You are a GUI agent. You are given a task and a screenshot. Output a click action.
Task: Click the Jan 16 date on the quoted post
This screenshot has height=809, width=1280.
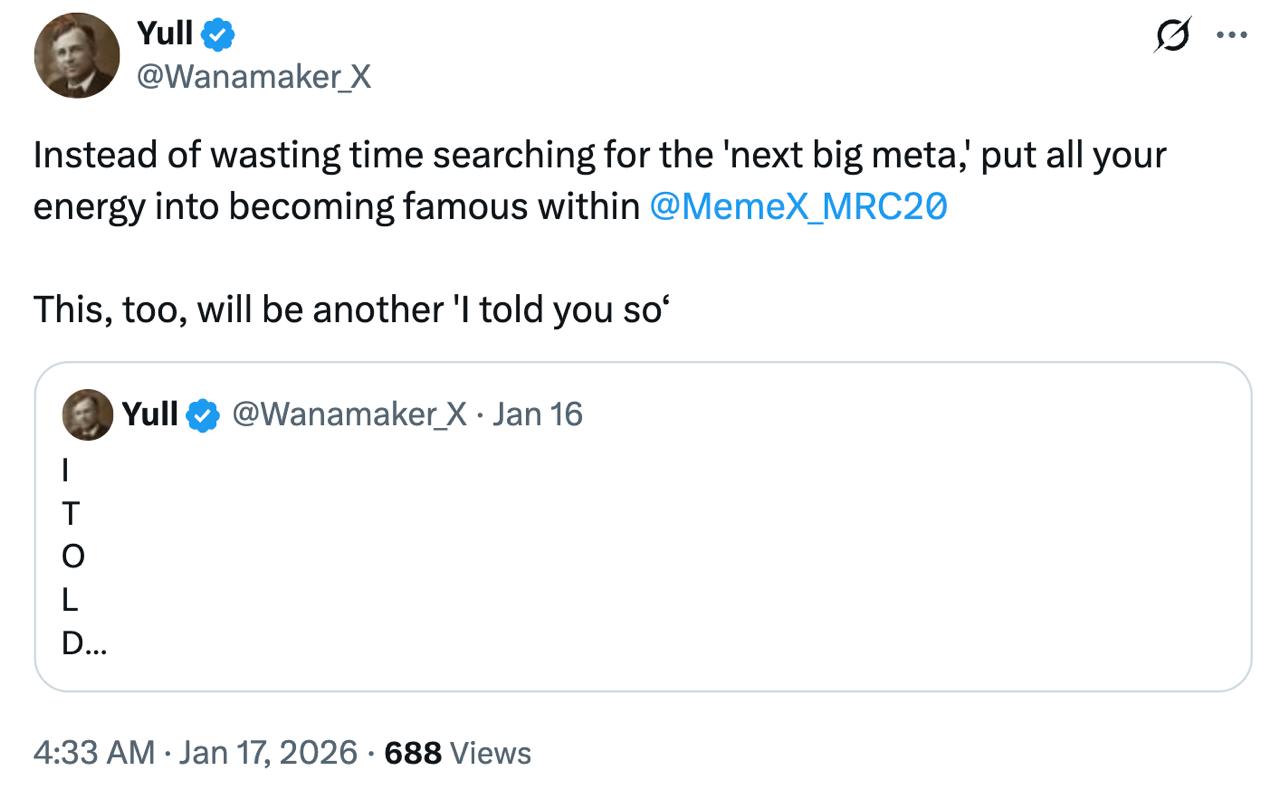538,414
